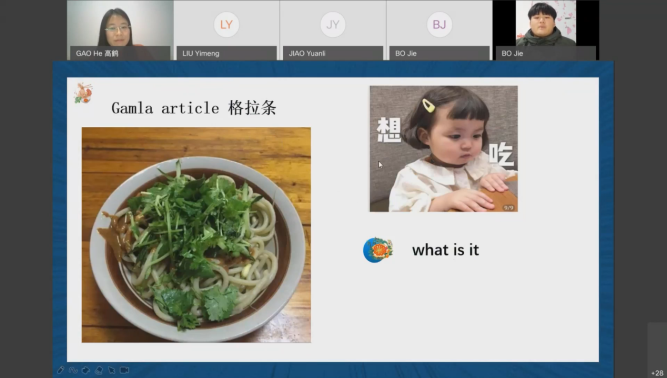Click the camera icon in presentation toolbar

coord(124,370)
